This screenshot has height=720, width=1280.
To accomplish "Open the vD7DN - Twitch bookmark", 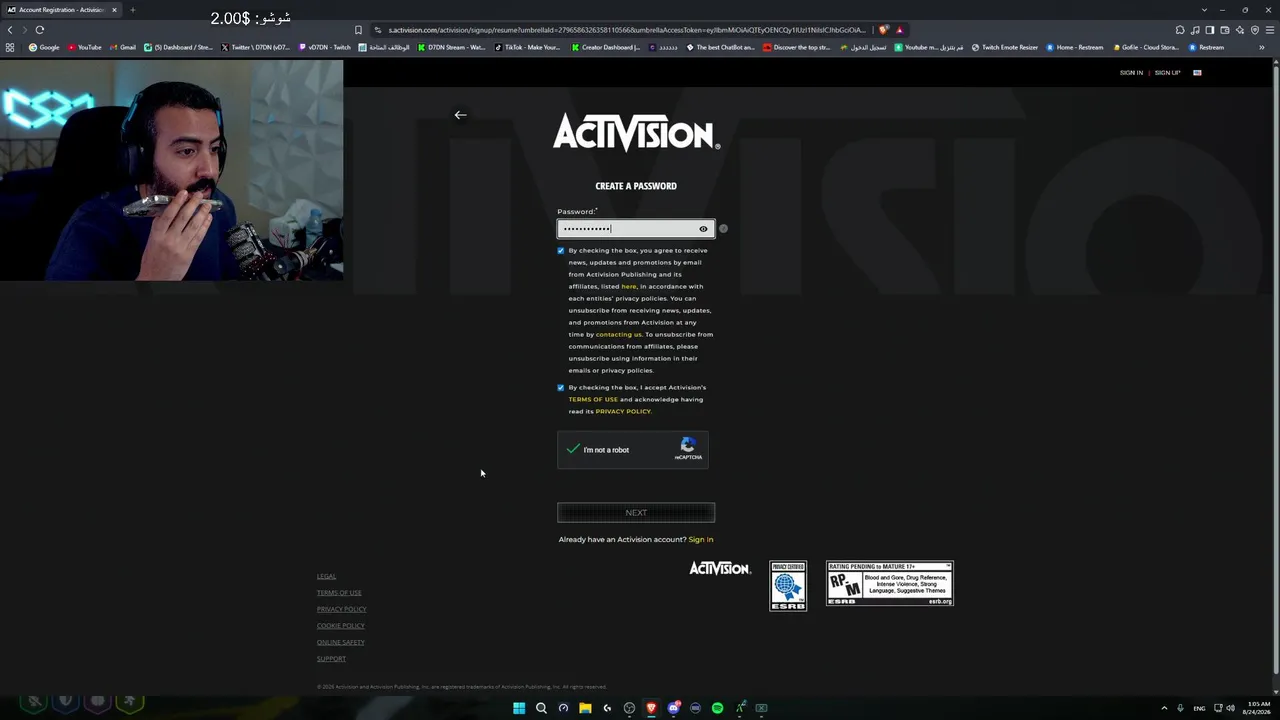I will 325,47.
